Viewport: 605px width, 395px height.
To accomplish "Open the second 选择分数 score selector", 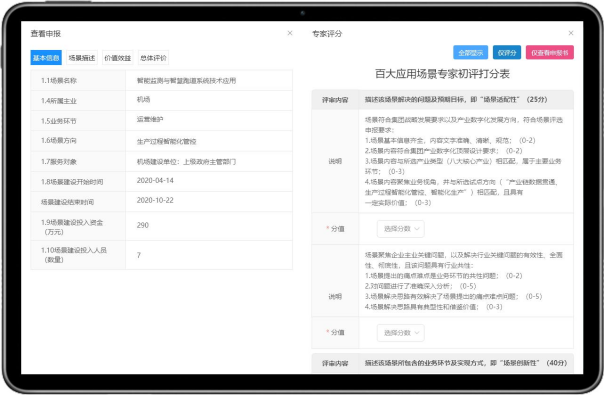I will pos(401,333).
